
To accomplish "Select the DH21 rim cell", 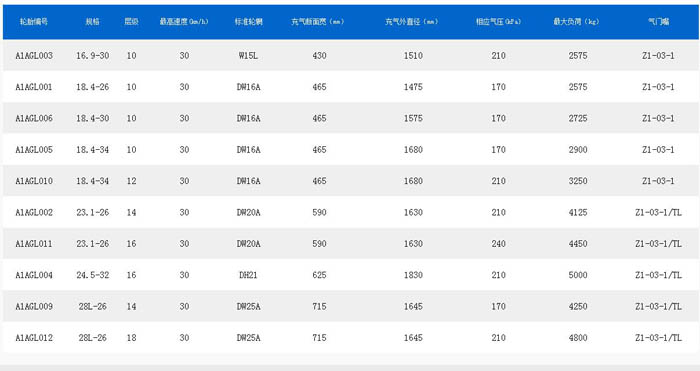I will tap(248, 275).
